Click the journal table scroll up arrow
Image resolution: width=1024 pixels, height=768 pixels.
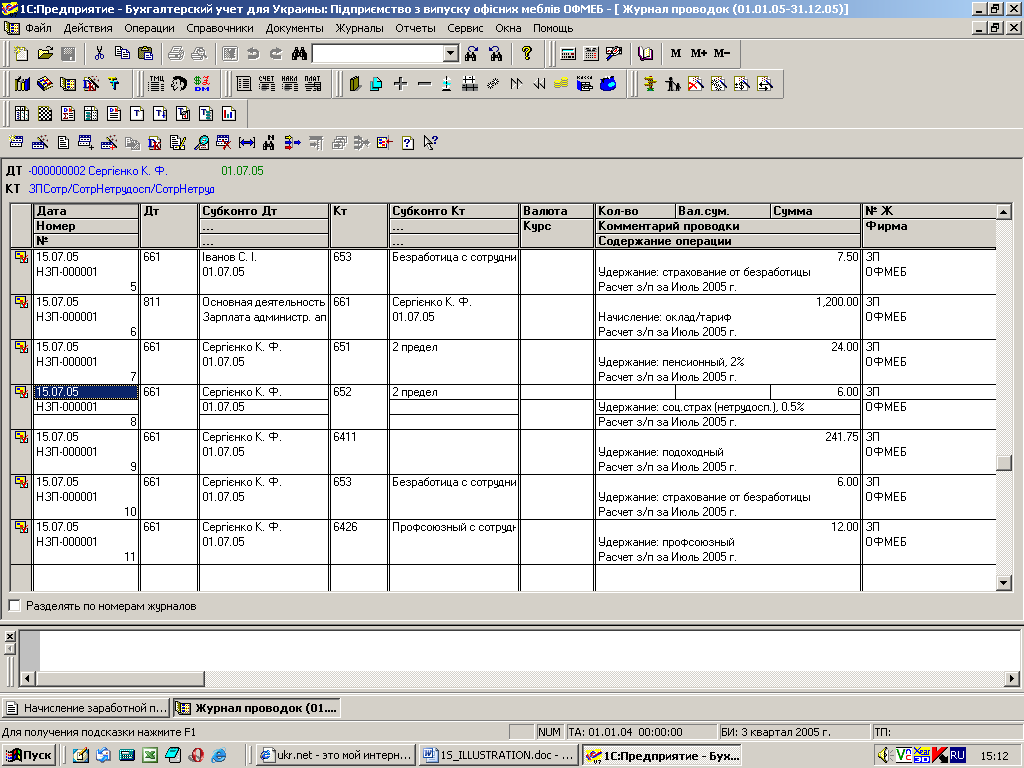click(x=1004, y=212)
